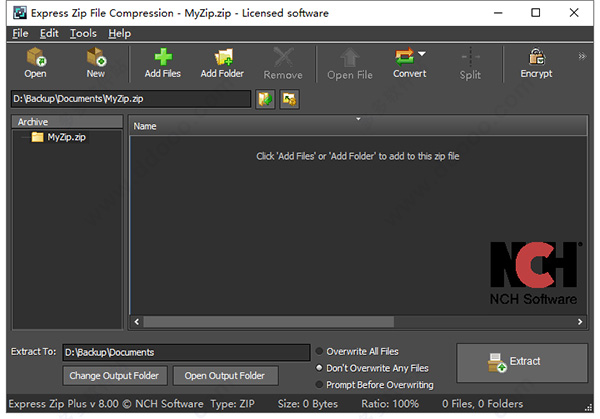
Task: Click 'Size: 0 Bytes' status text
Action: click(308, 404)
